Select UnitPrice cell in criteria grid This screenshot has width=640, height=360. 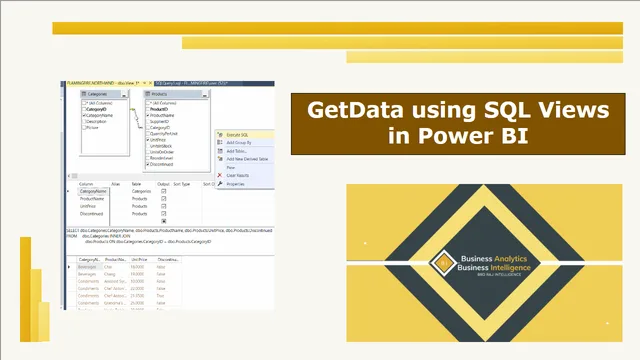click(x=93, y=207)
